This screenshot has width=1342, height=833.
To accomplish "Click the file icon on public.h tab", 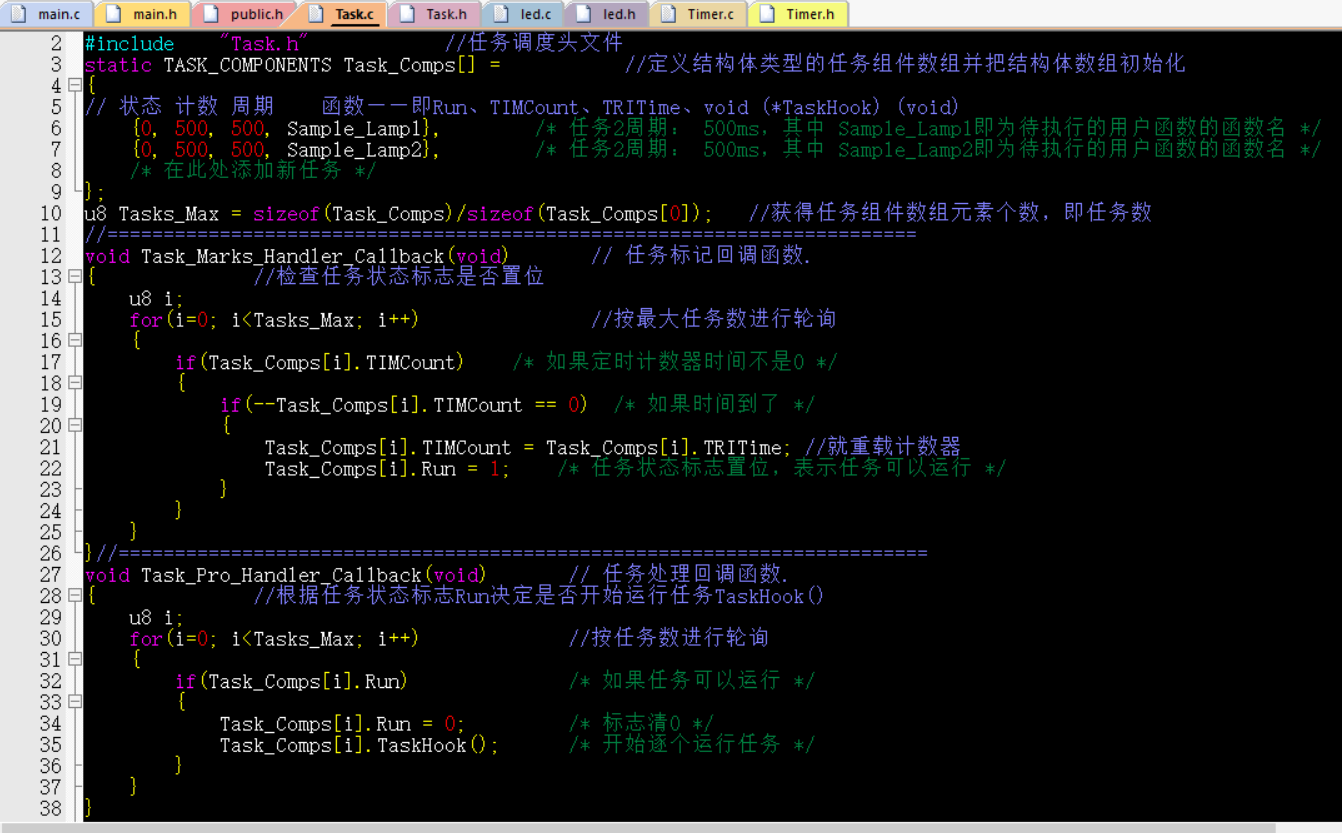I will coord(212,14).
